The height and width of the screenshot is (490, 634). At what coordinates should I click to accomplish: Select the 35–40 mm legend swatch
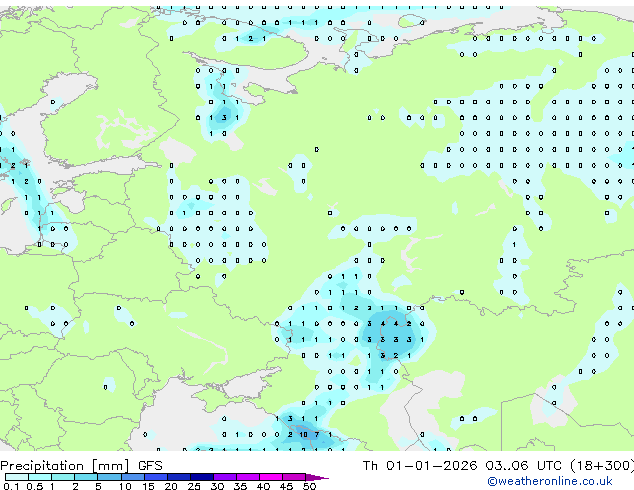(248, 477)
